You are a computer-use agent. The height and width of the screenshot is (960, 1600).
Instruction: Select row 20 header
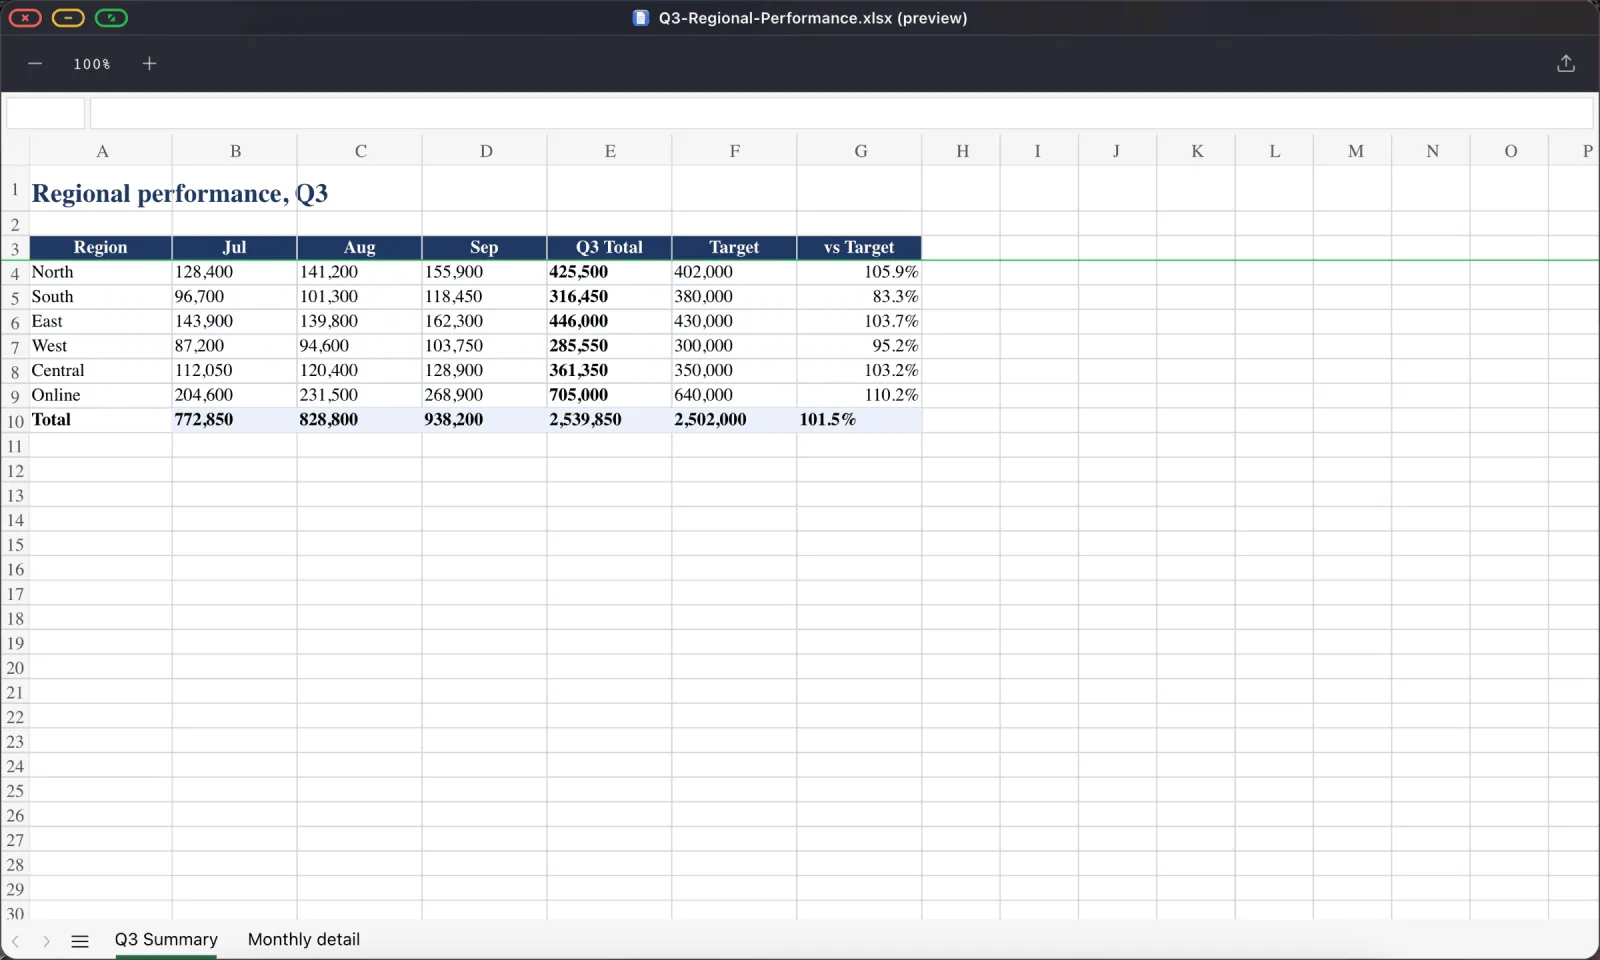(x=15, y=668)
